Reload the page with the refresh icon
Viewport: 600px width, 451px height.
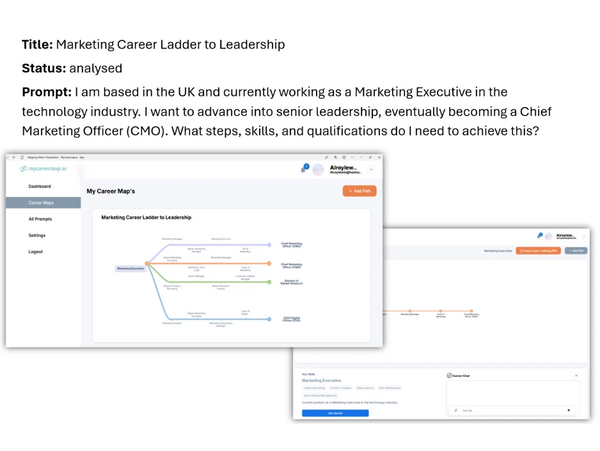coord(22,157)
